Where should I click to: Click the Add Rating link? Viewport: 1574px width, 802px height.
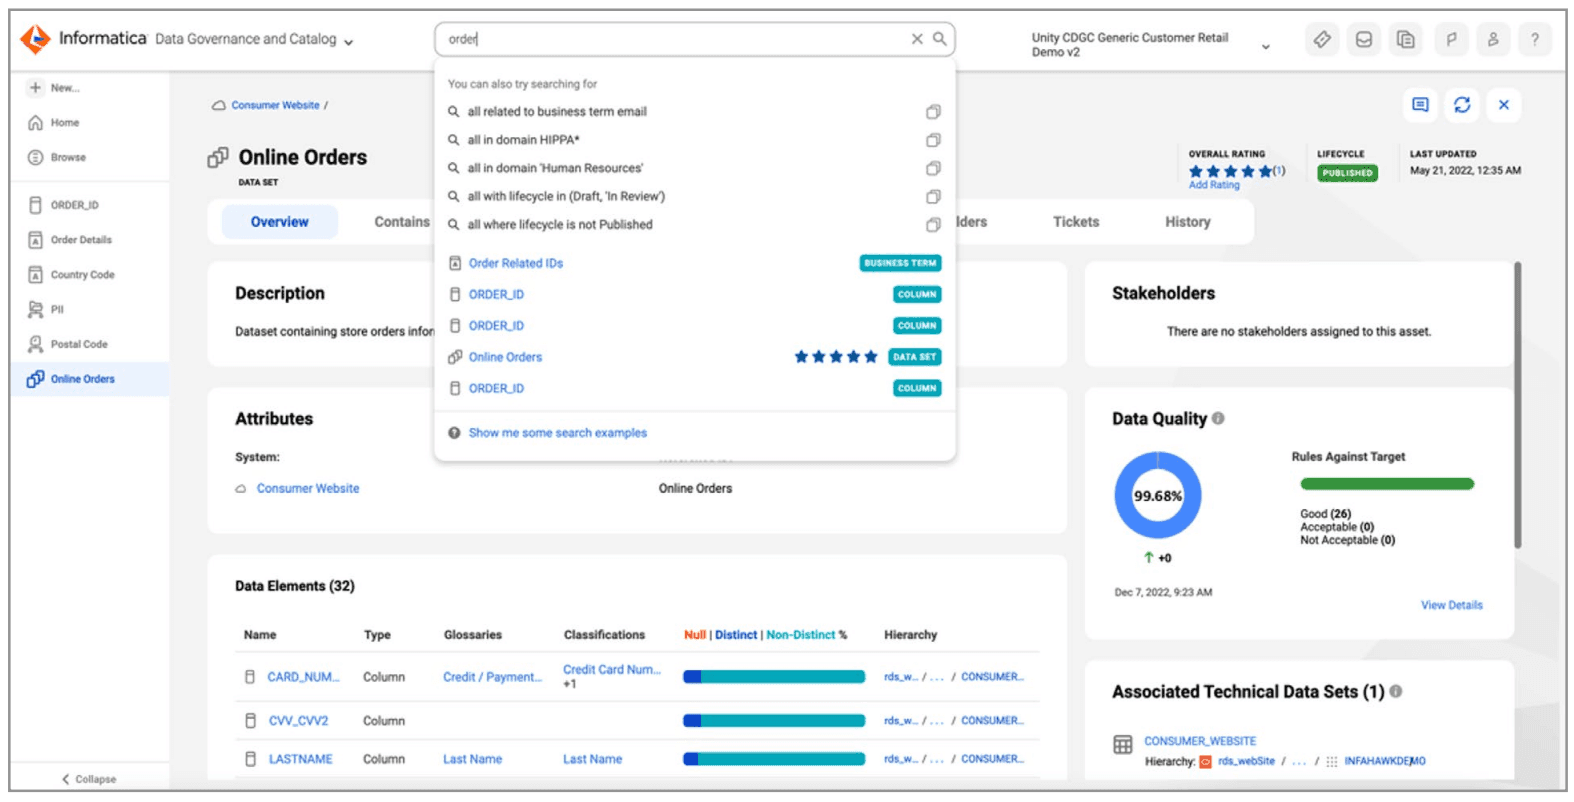[x=1214, y=185]
